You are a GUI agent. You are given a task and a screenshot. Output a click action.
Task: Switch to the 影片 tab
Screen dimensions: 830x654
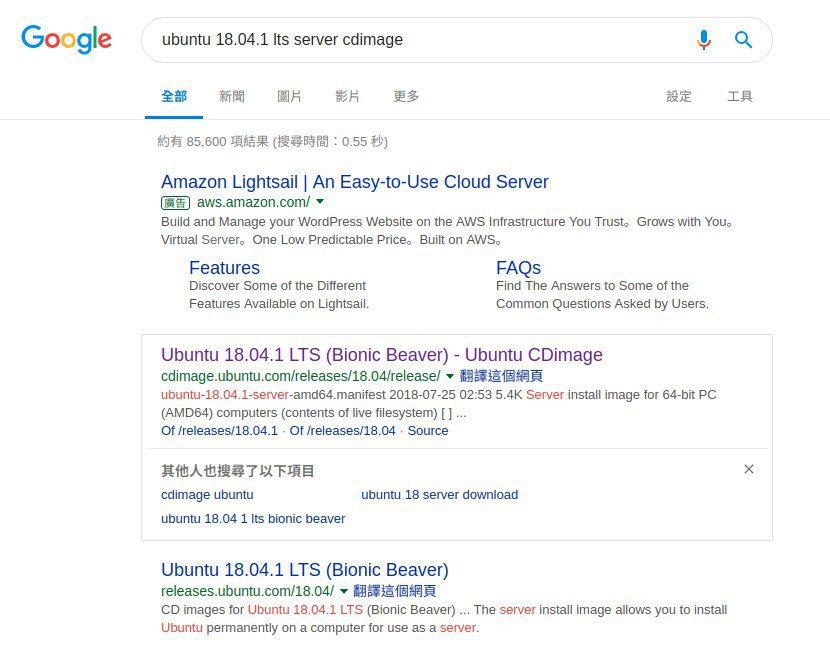tap(347, 96)
